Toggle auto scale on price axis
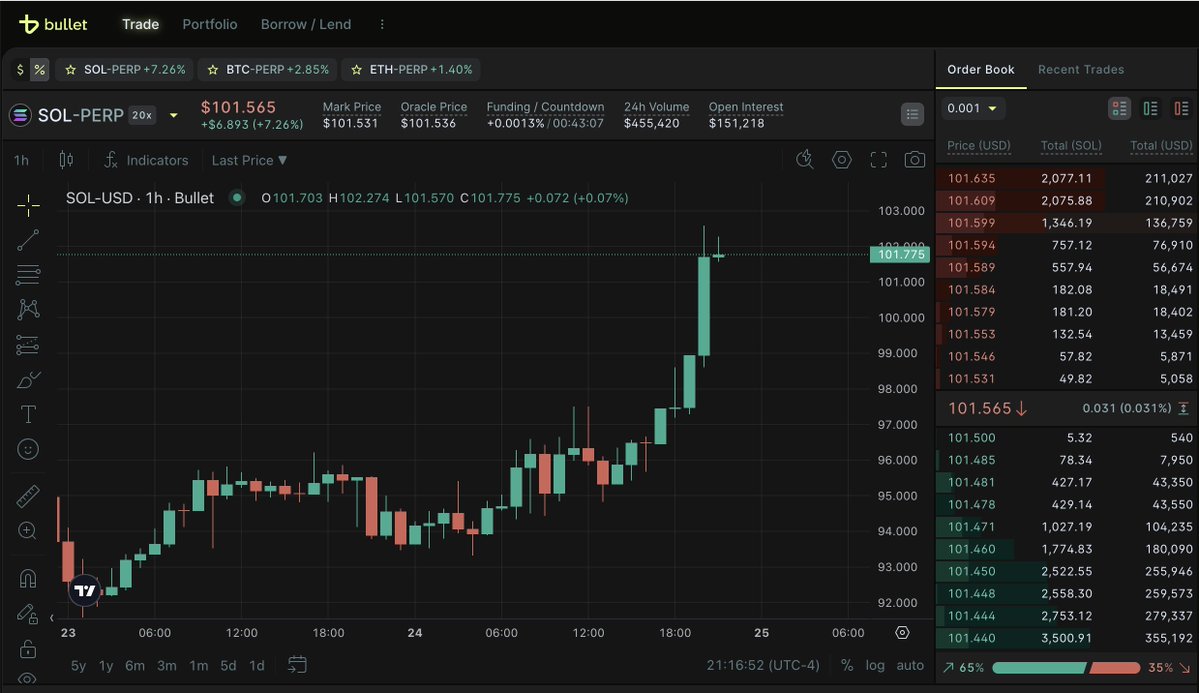 point(910,665)
